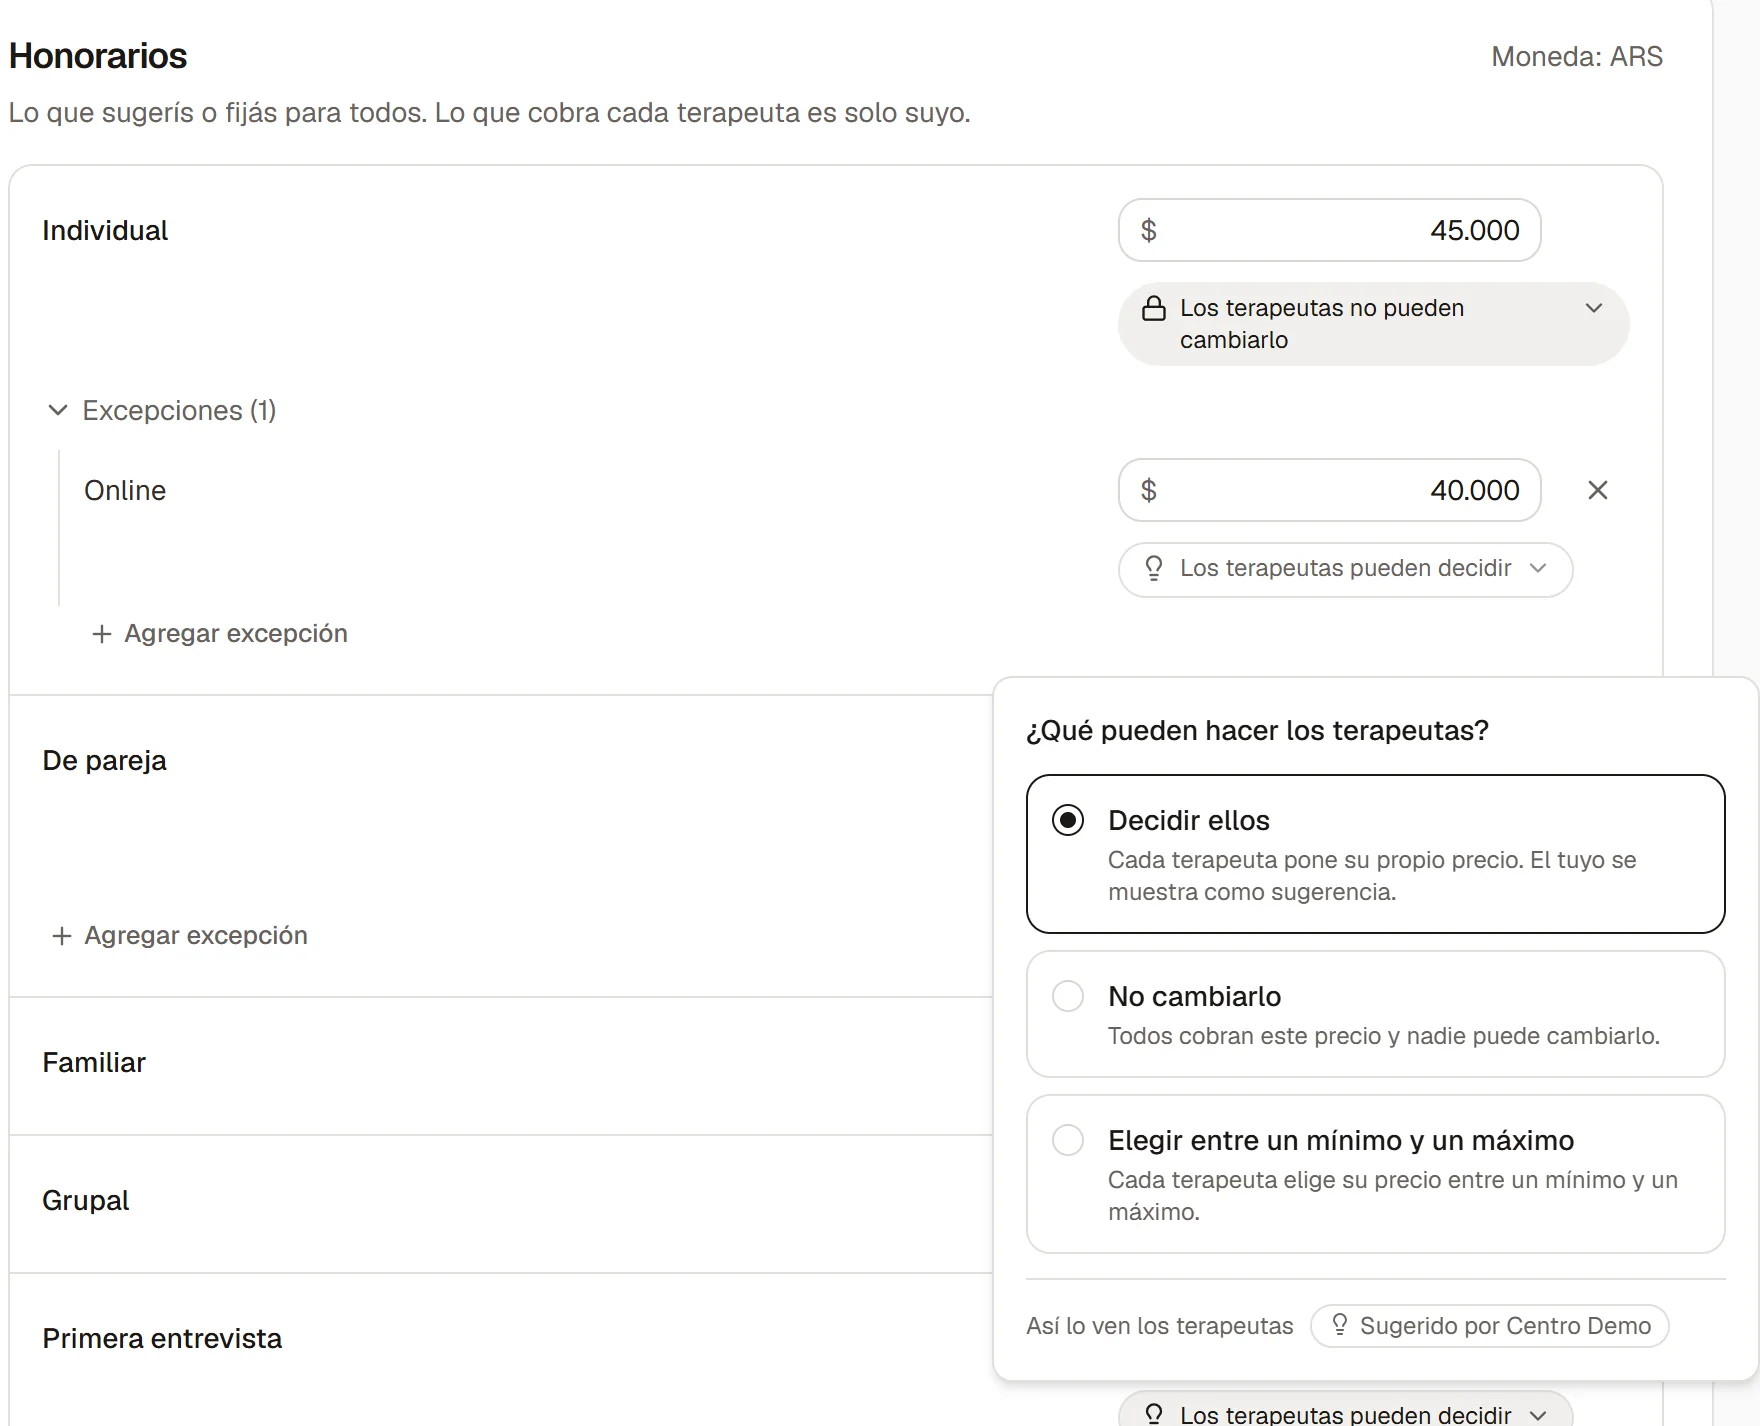Click the plus icon in De pareja Agregar excepción
The image size is (1760, 1426).
pos(61,936)
